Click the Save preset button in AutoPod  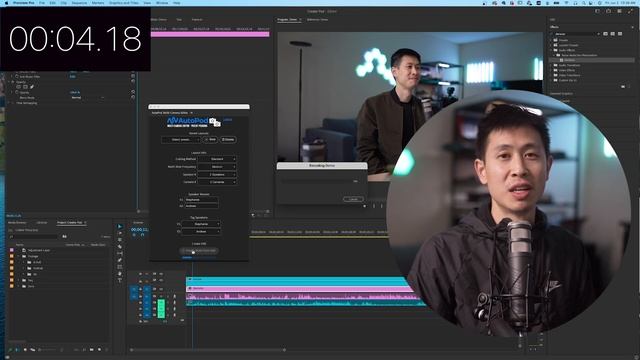coord(210,140)
